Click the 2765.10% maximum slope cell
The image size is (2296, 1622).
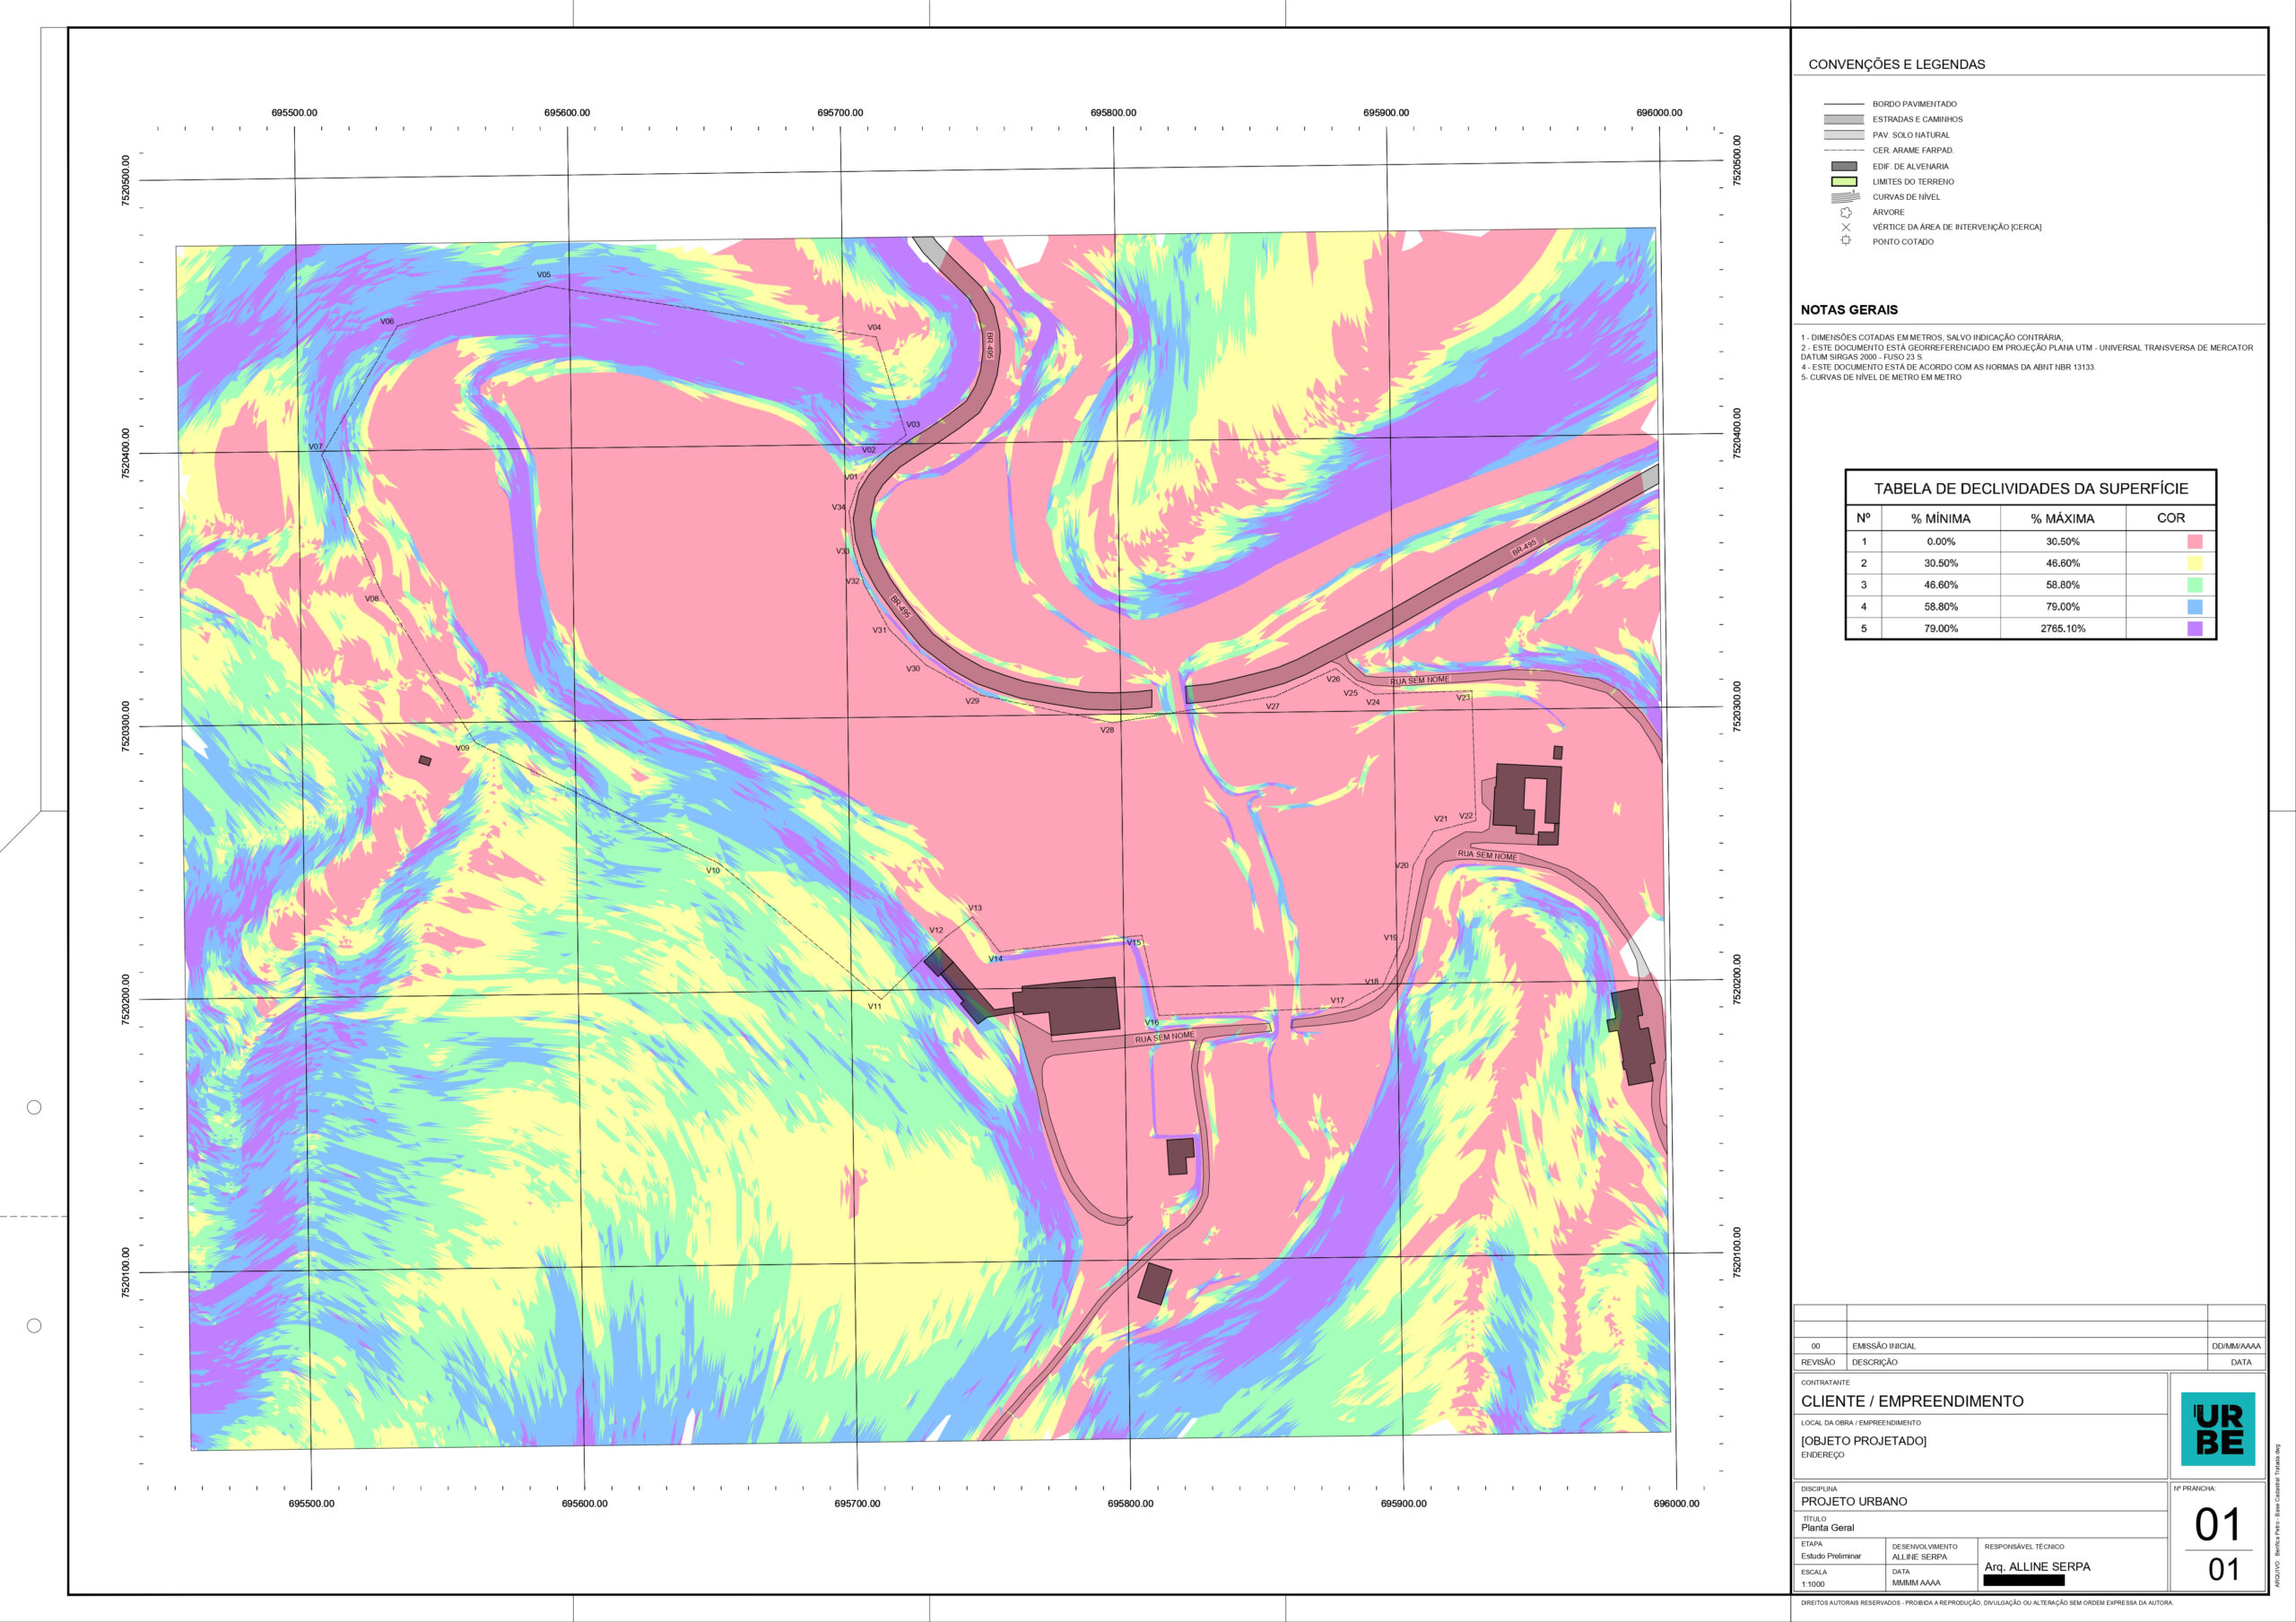[2062, 629]
